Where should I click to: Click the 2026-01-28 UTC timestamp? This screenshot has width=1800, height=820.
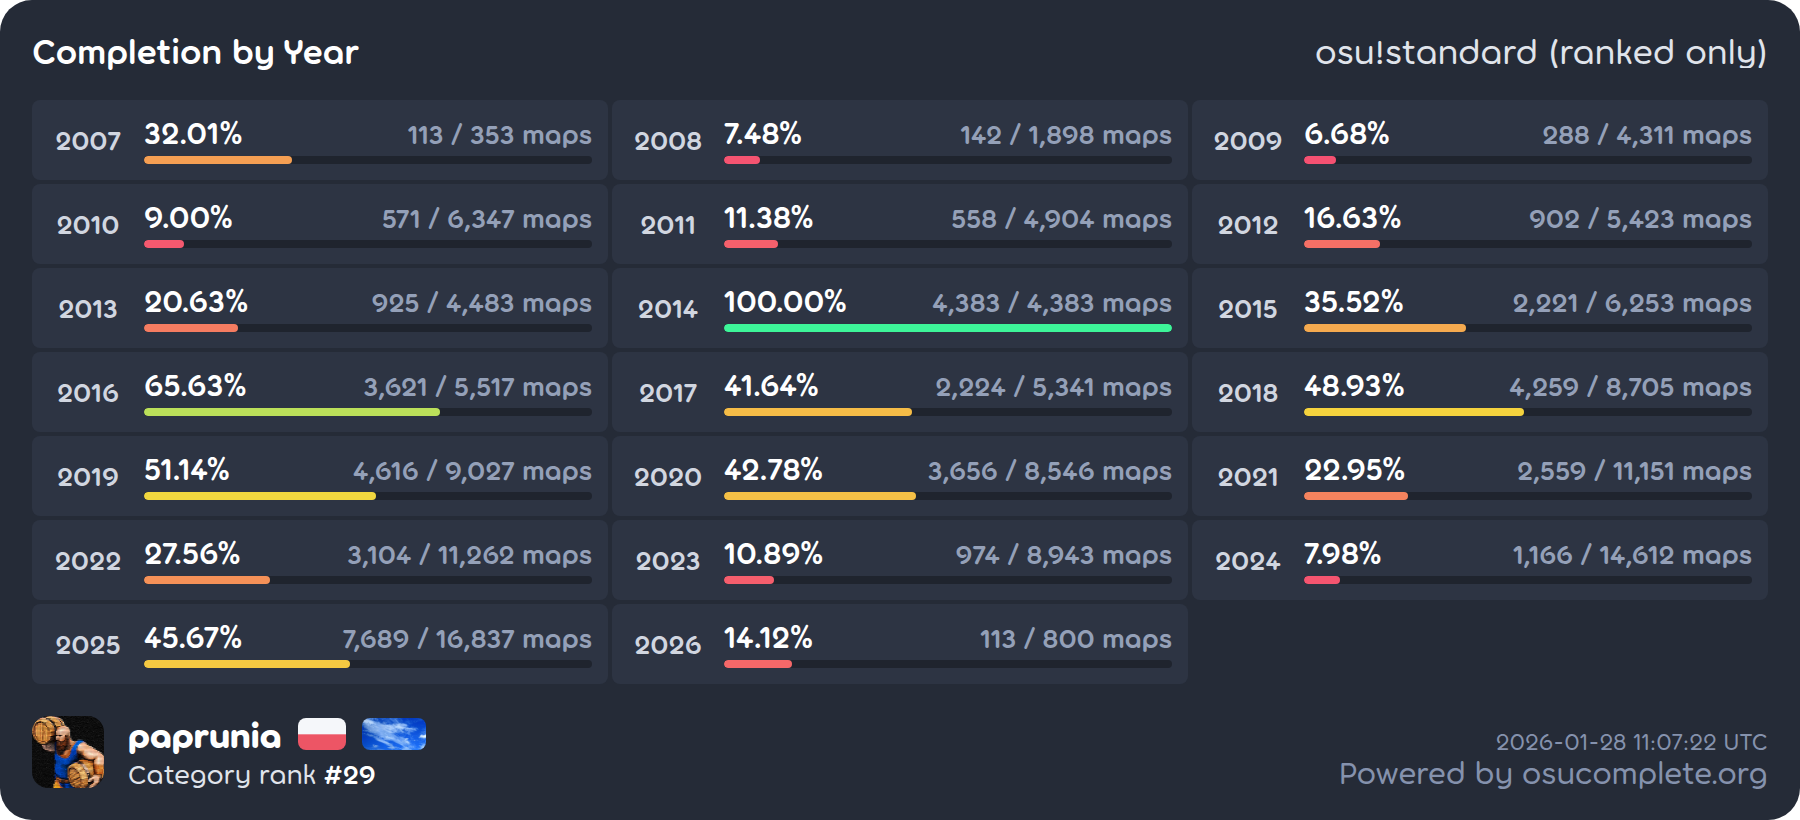1630,742
